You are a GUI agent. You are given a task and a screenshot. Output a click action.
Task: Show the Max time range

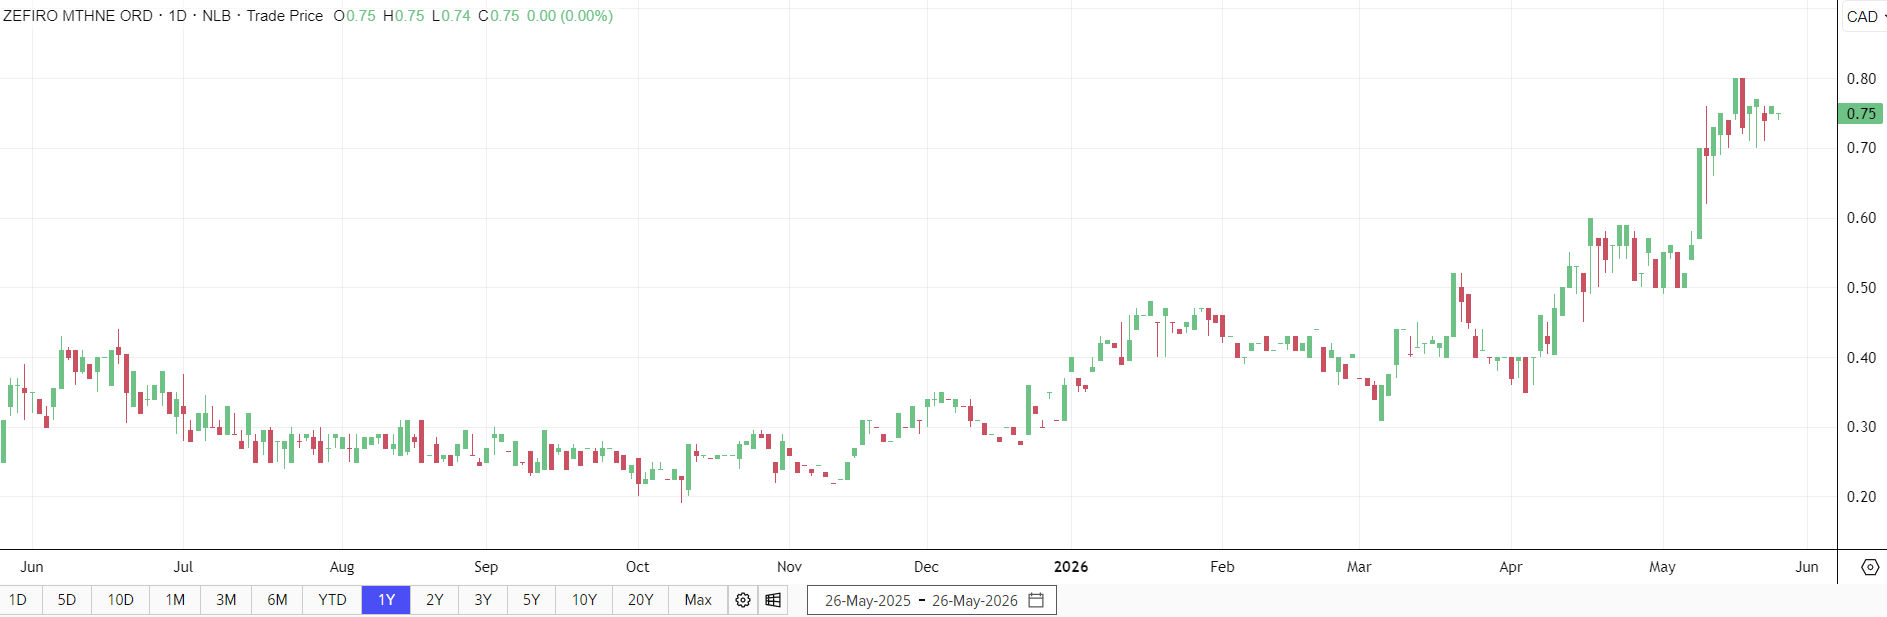click(698, 600)
